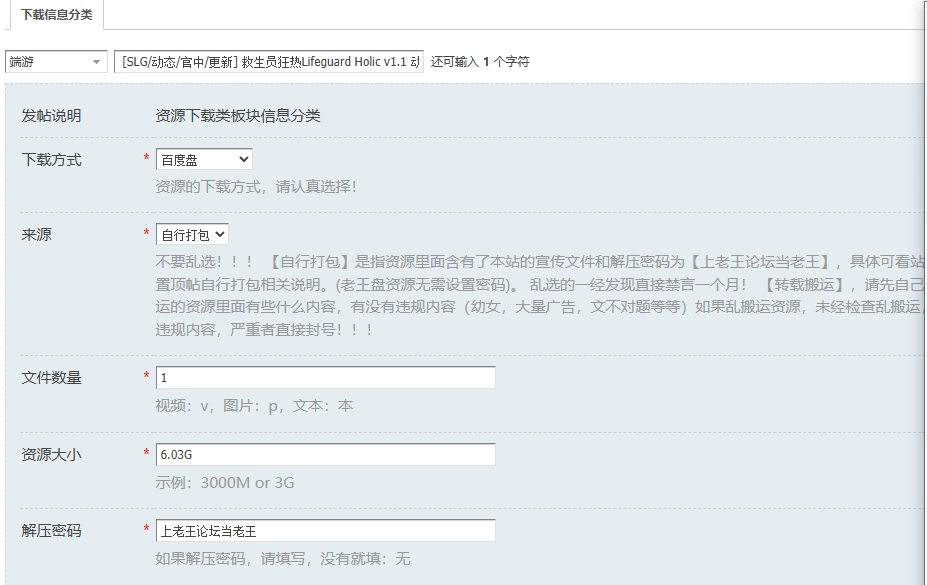
Task: Click the 资源大小 label
Action: 51,454
